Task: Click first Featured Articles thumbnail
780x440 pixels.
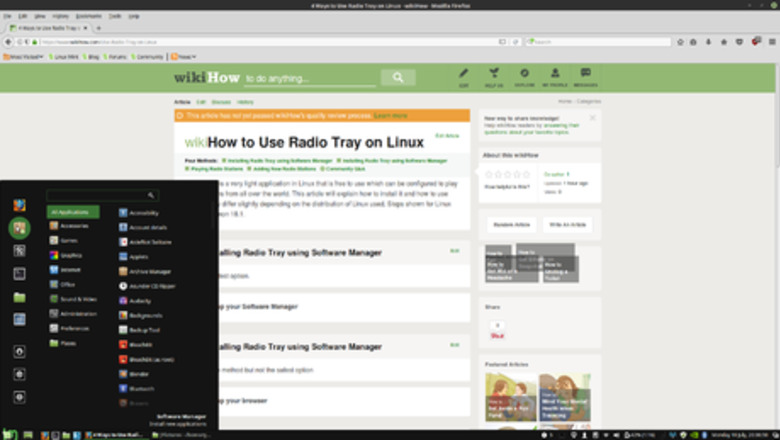Action: 510,397
